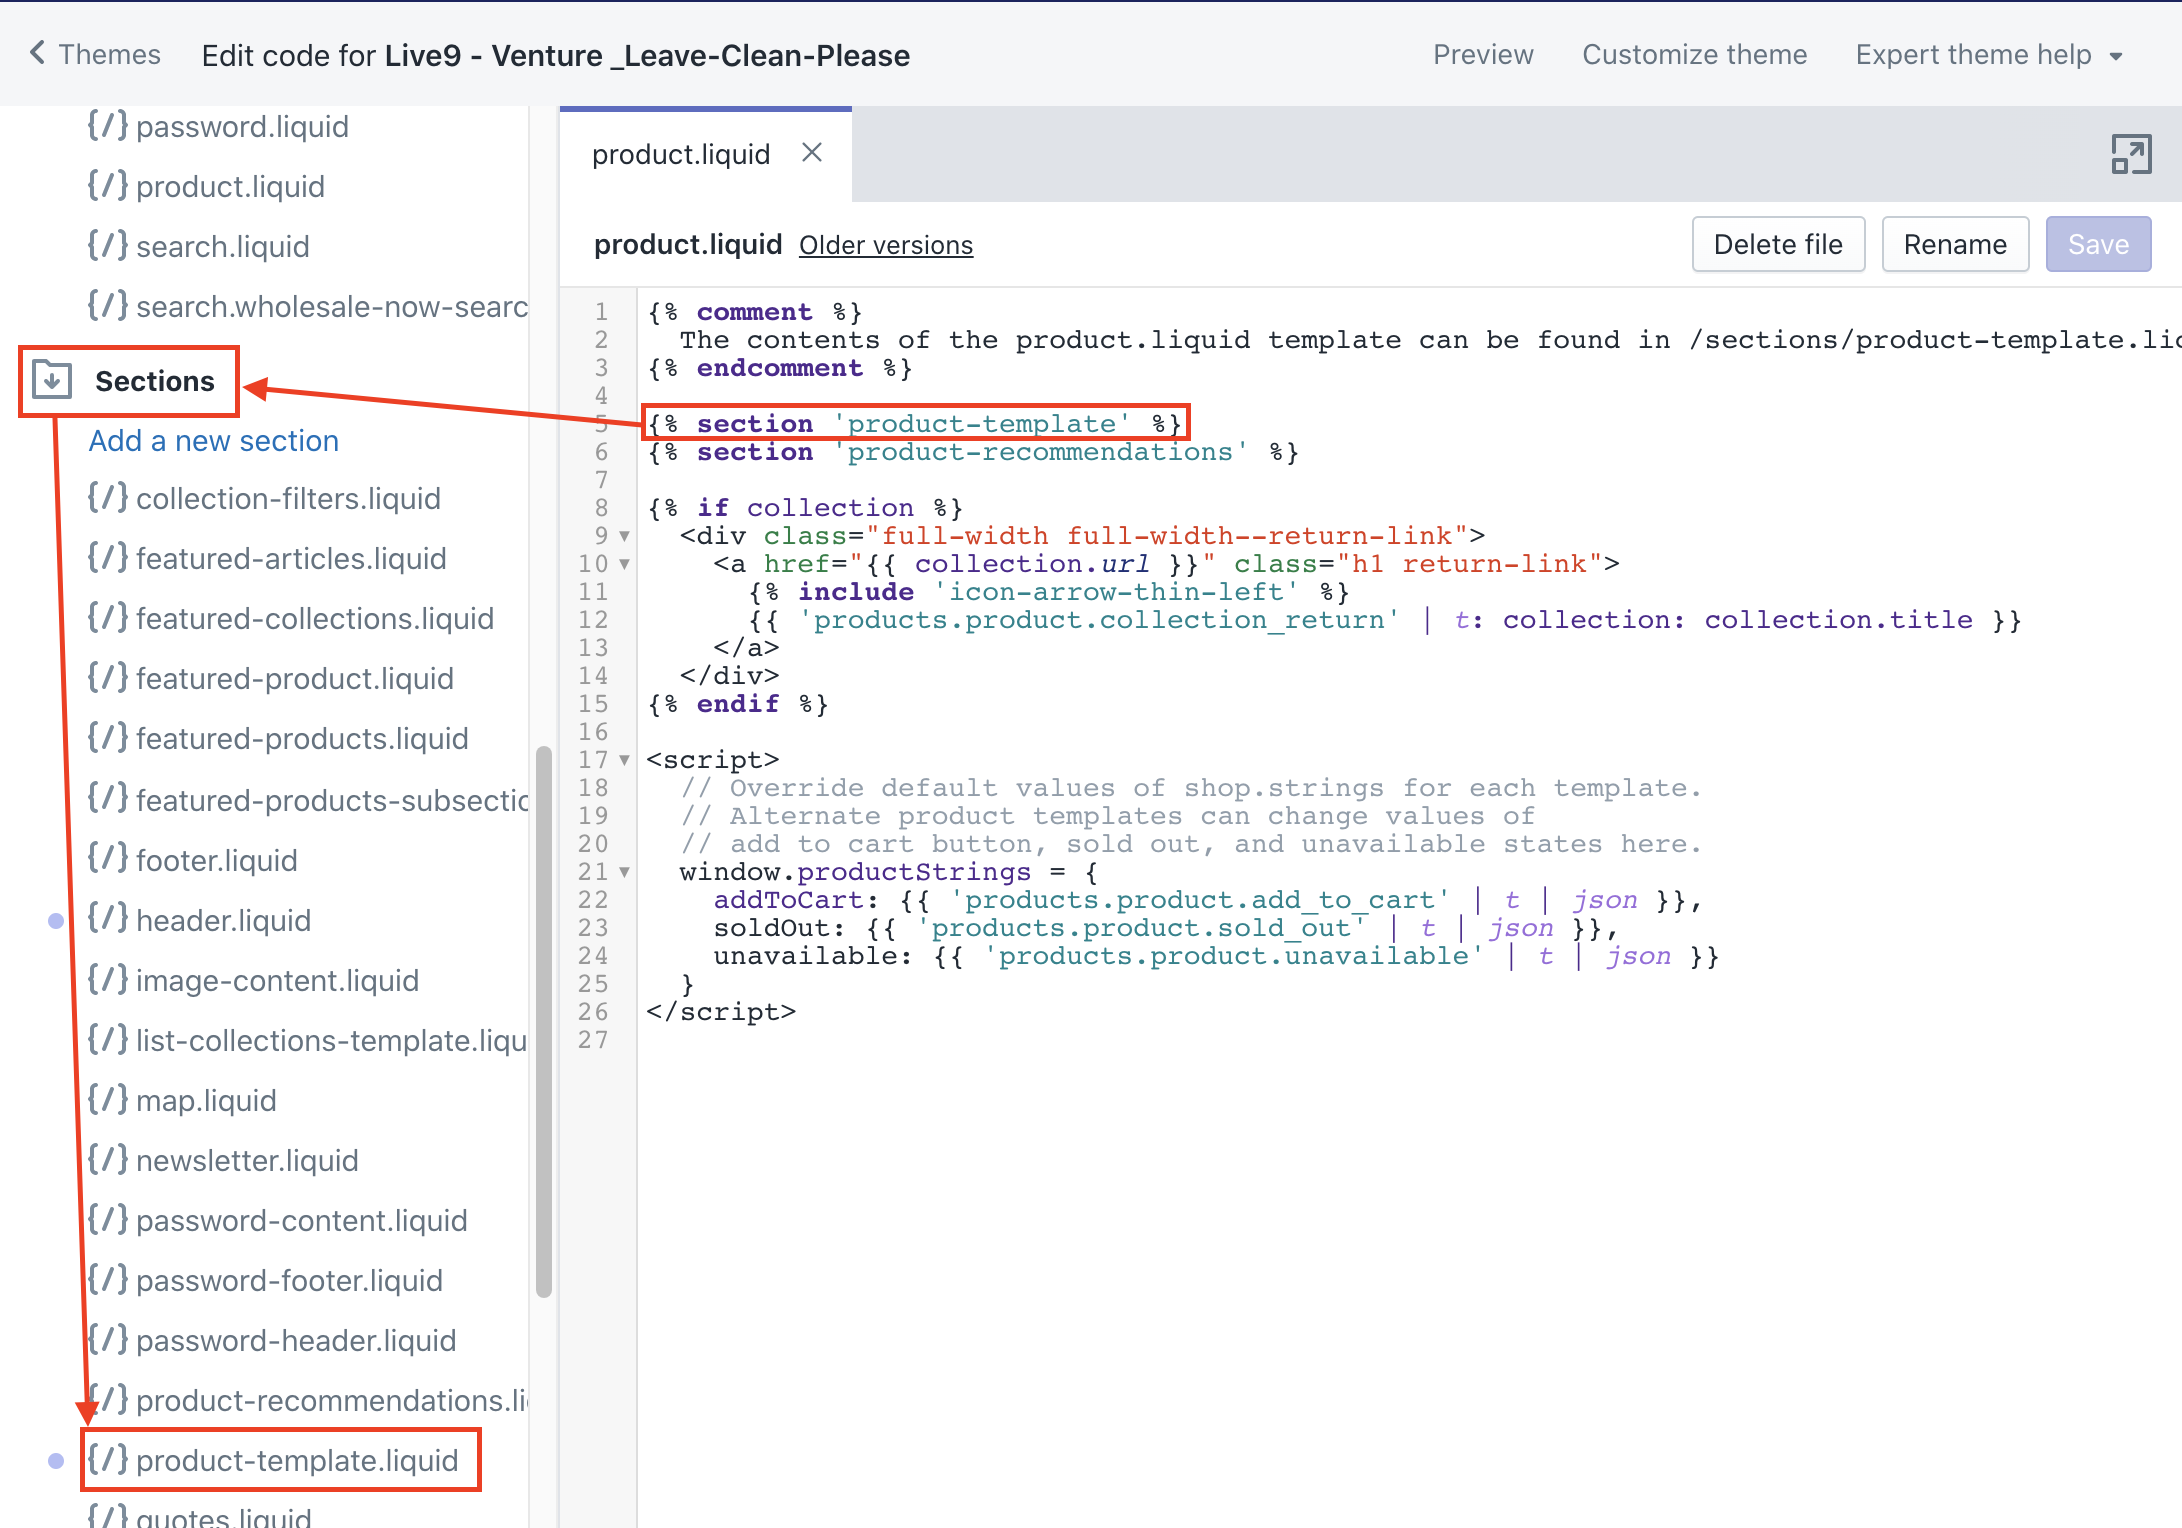2182x1528 pixels.
Task: Open featured-collections.liquid section
Action: click(x=314, y=618)
